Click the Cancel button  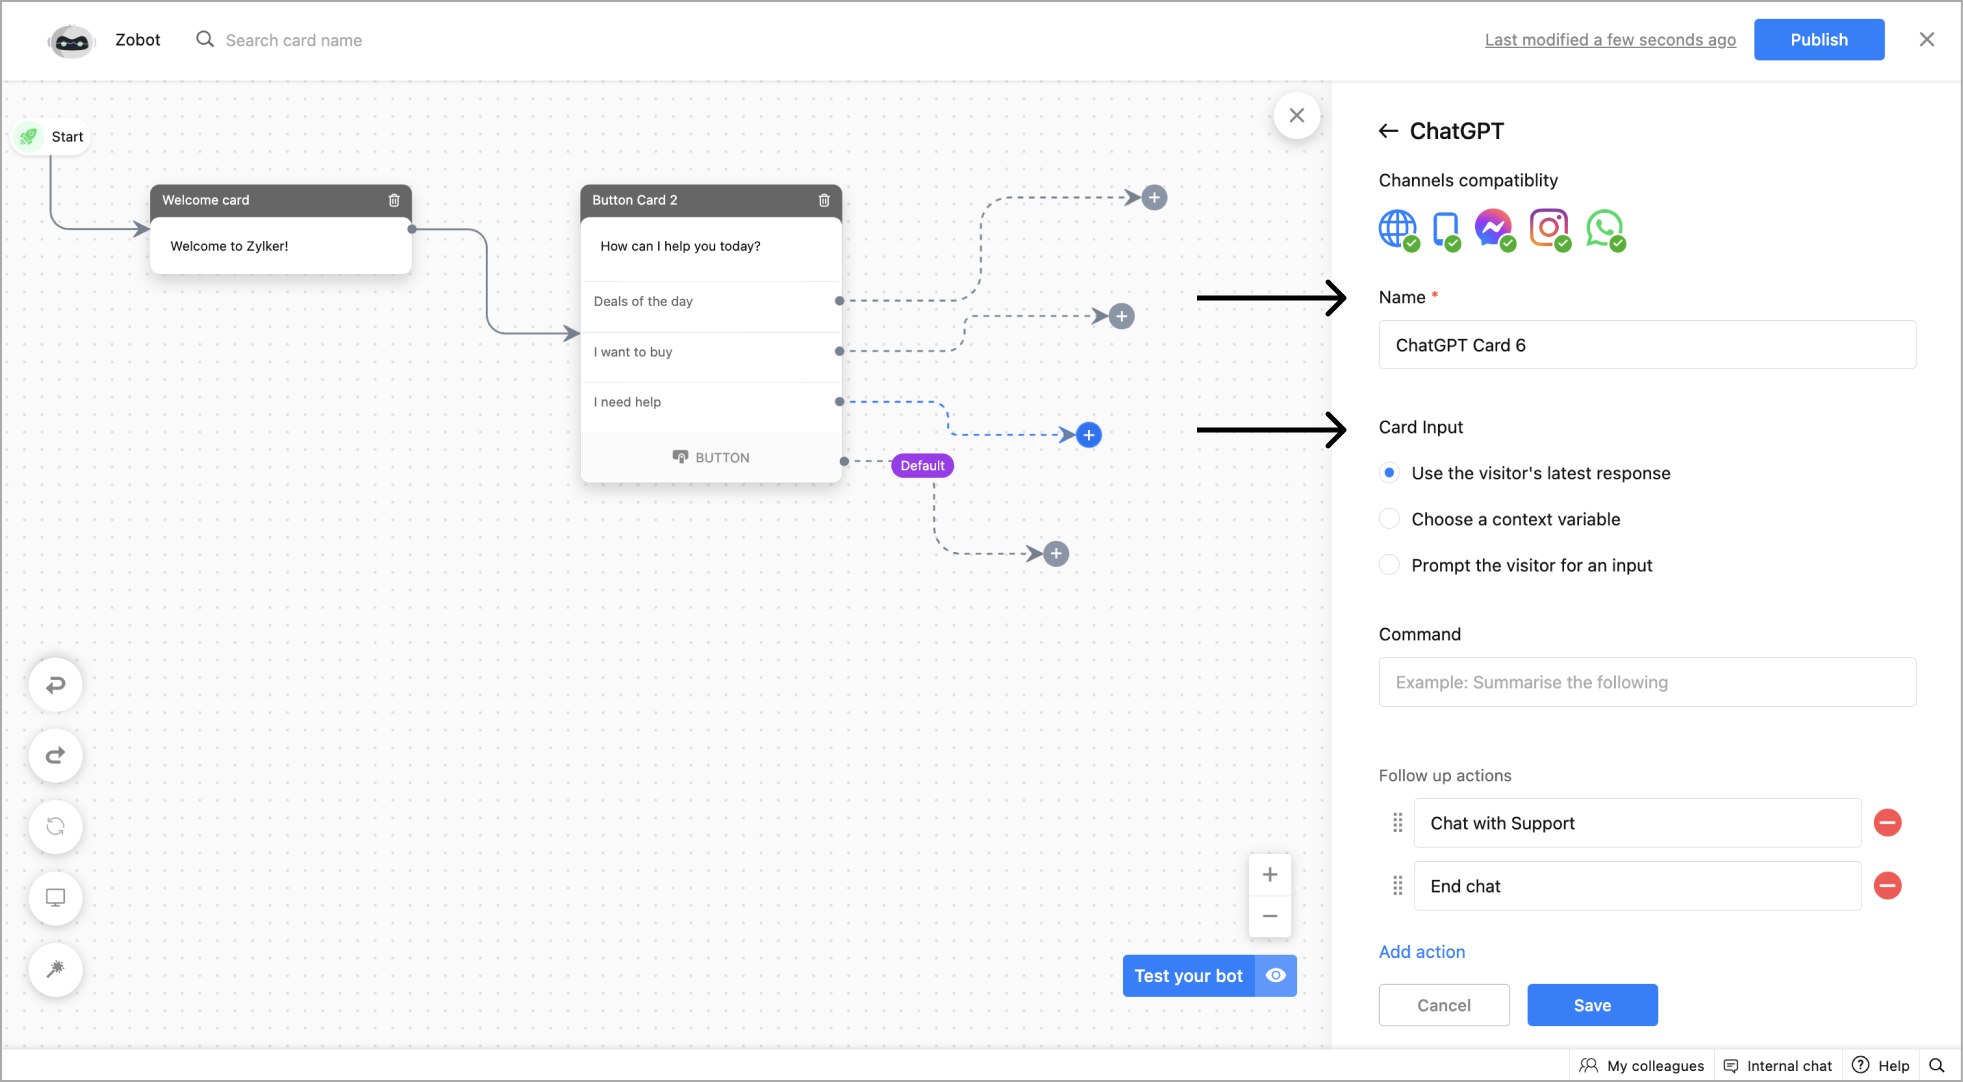click(x=1444, y=1005)
